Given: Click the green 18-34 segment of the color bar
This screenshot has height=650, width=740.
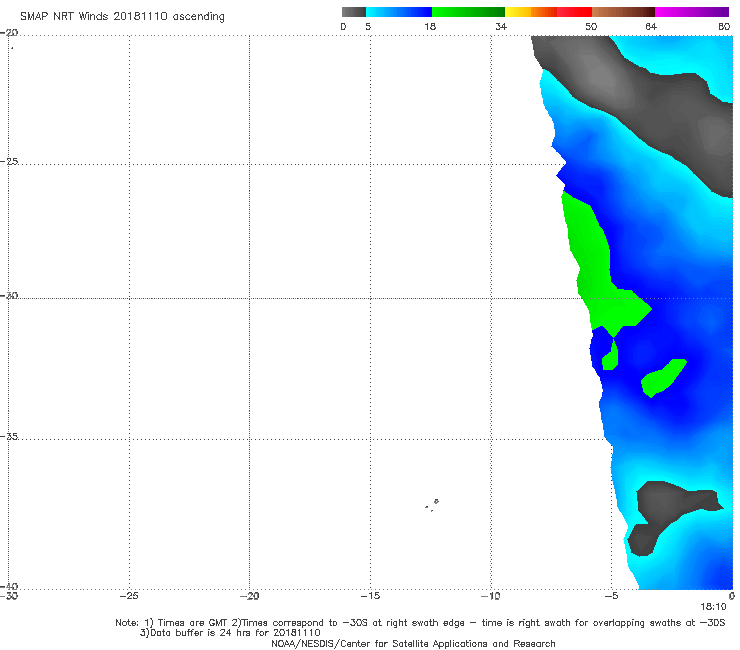Looking at the screenshot, I should click(x=468, y=12).
